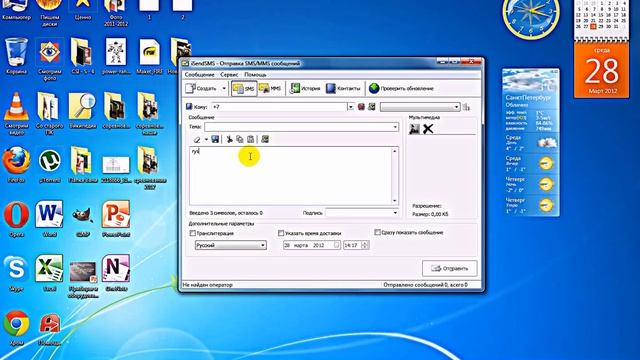
Task: Click the black X remove icon under Мультимедиа
Action: 428,129
